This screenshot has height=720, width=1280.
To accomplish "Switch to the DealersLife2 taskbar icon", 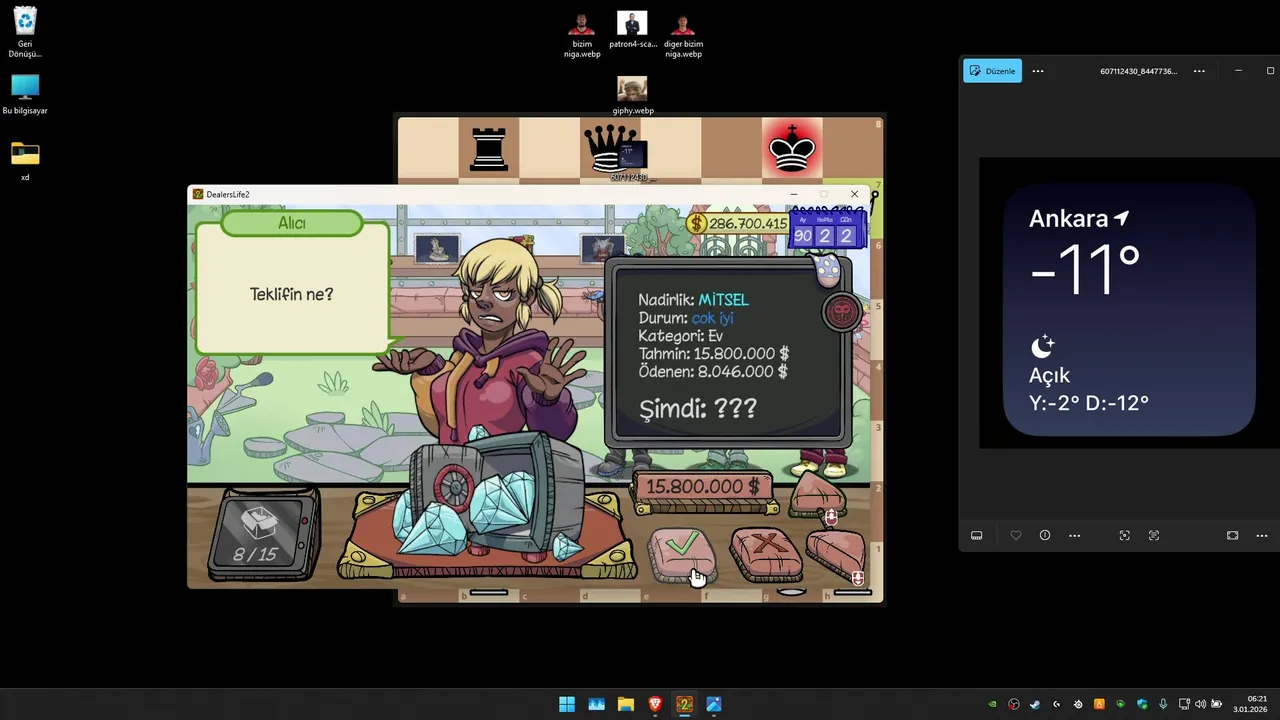I will (684, 704).
